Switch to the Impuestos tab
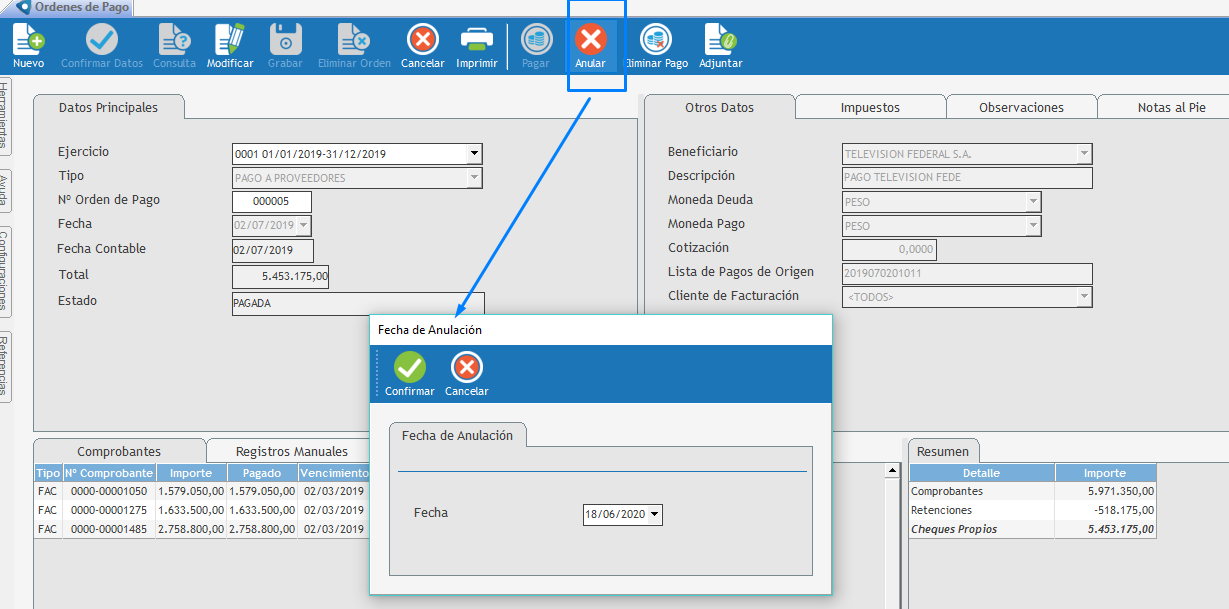Screen dimensions: 1229x609 (x=870, y=107)
